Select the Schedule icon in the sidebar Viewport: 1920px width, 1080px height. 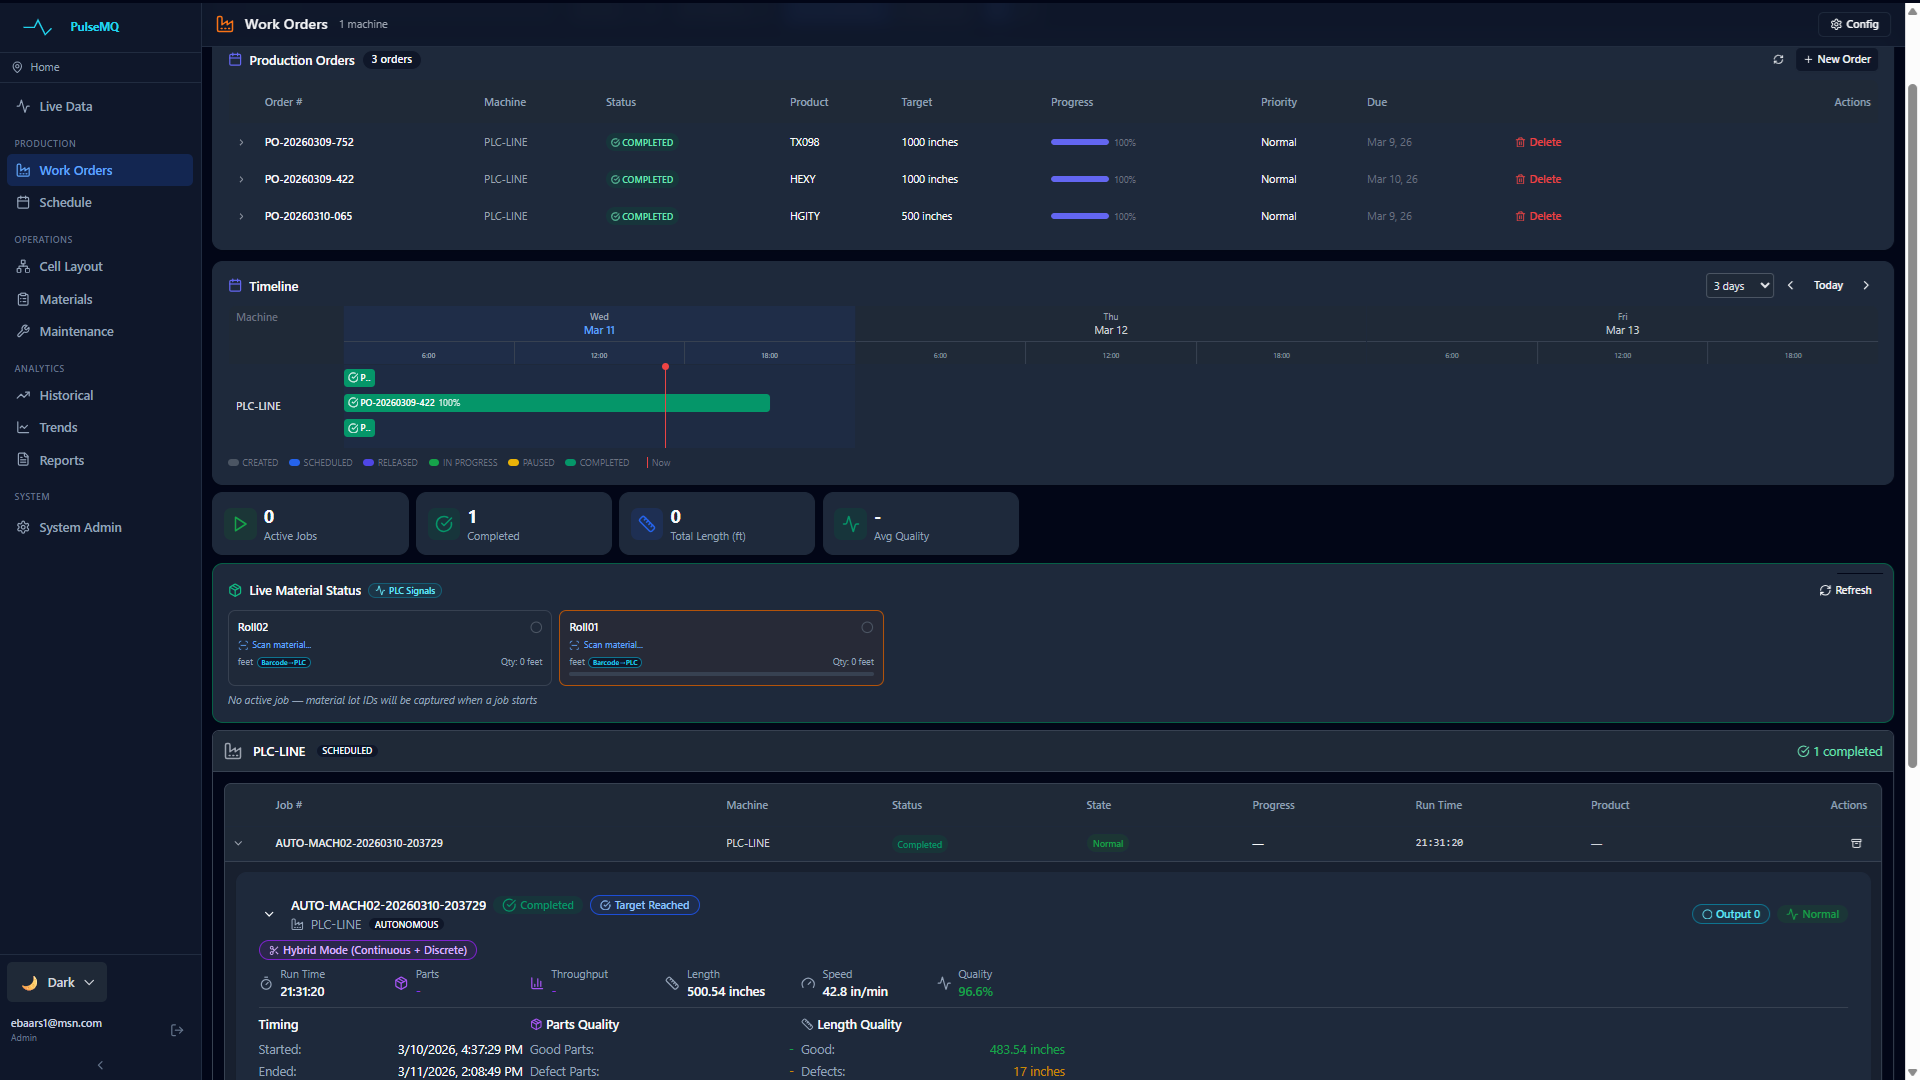point(23,202)
